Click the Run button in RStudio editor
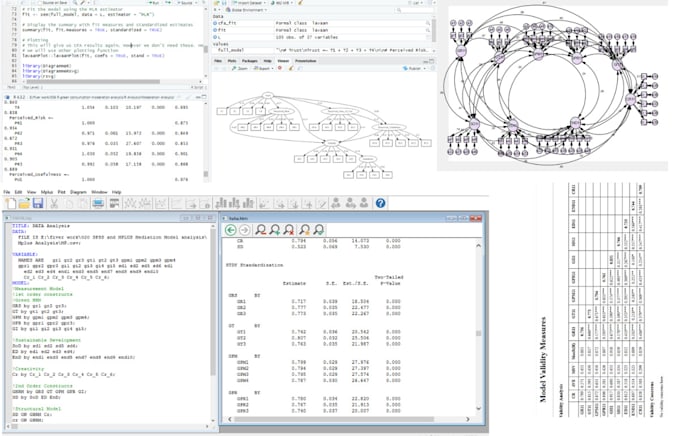 153,3
